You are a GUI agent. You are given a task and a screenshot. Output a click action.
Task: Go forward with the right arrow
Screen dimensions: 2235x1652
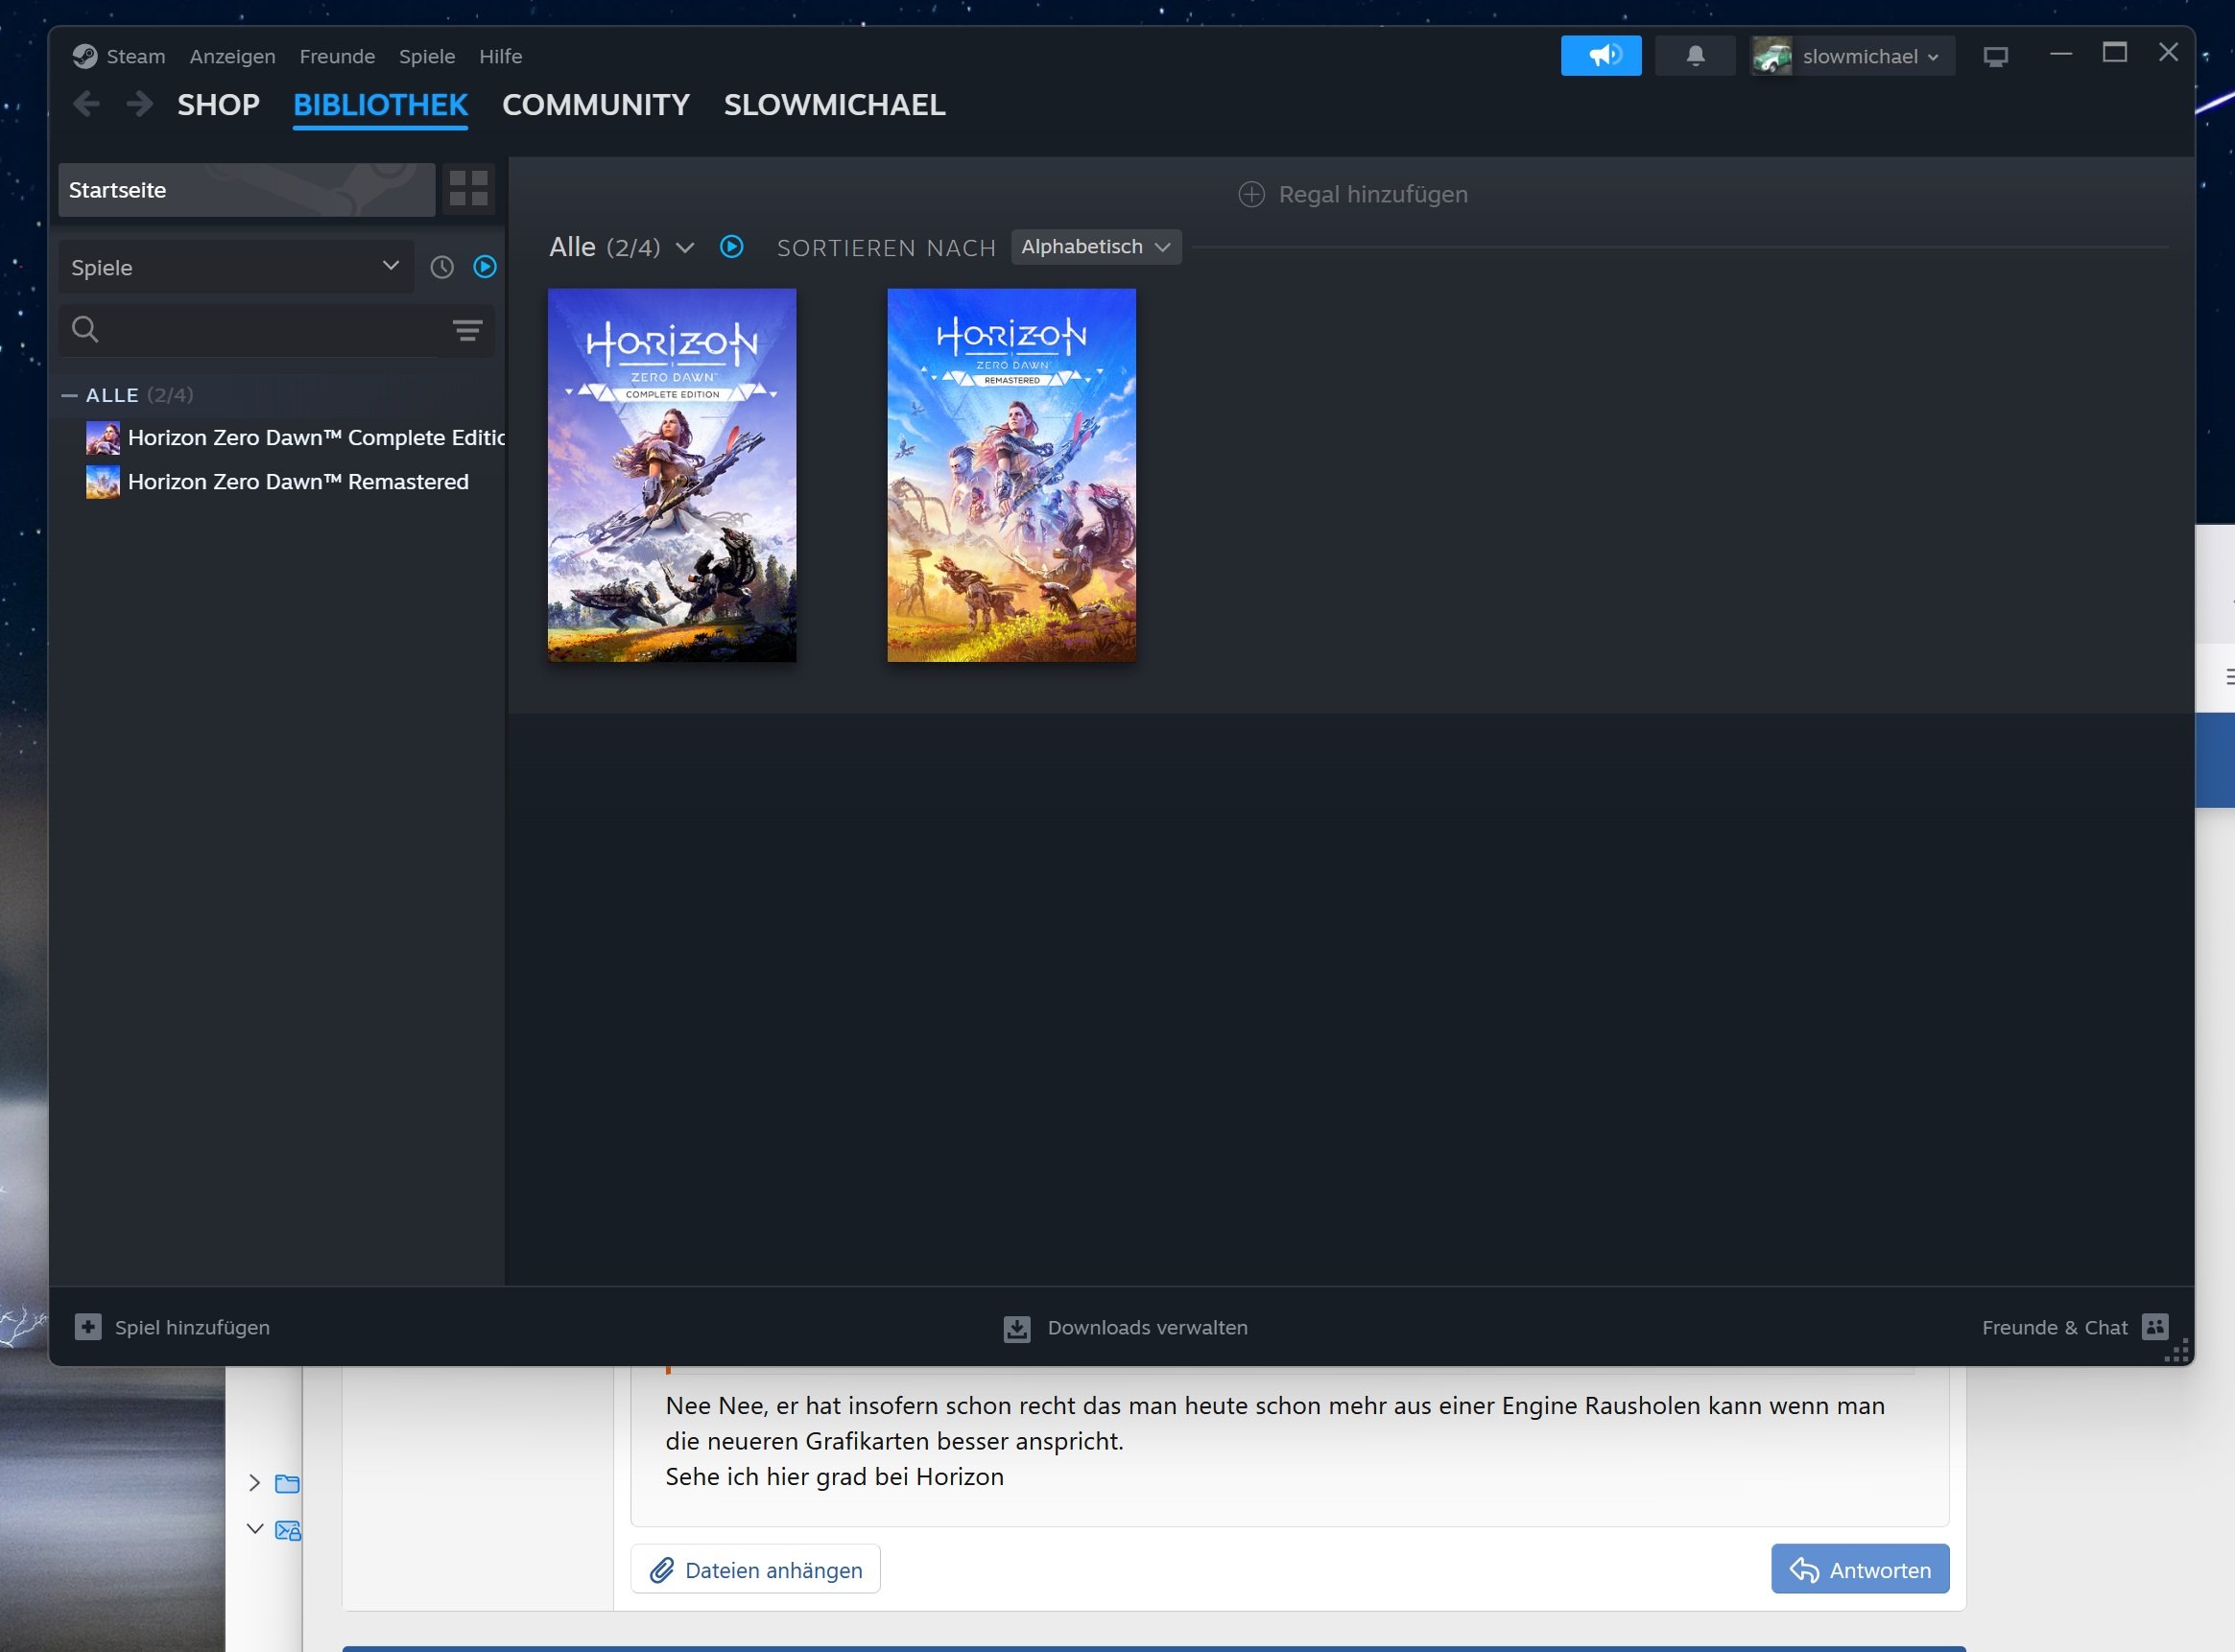pyautogui.click(x=139, y=104)
